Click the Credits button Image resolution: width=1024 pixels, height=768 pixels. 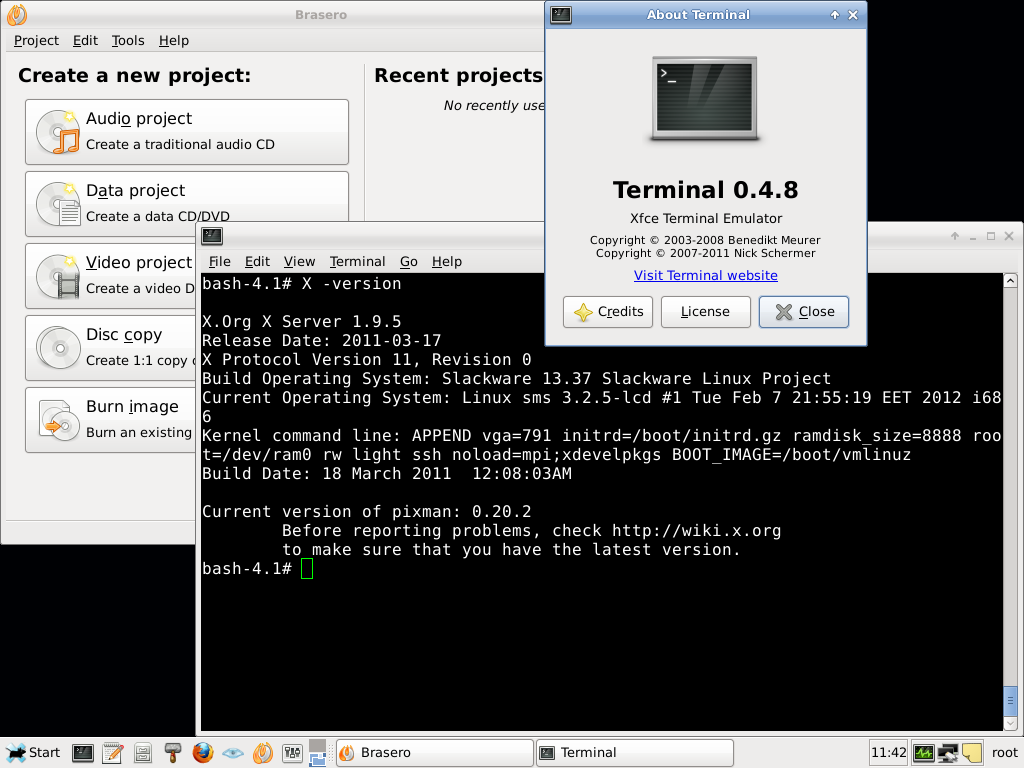(x=608, y=311)
